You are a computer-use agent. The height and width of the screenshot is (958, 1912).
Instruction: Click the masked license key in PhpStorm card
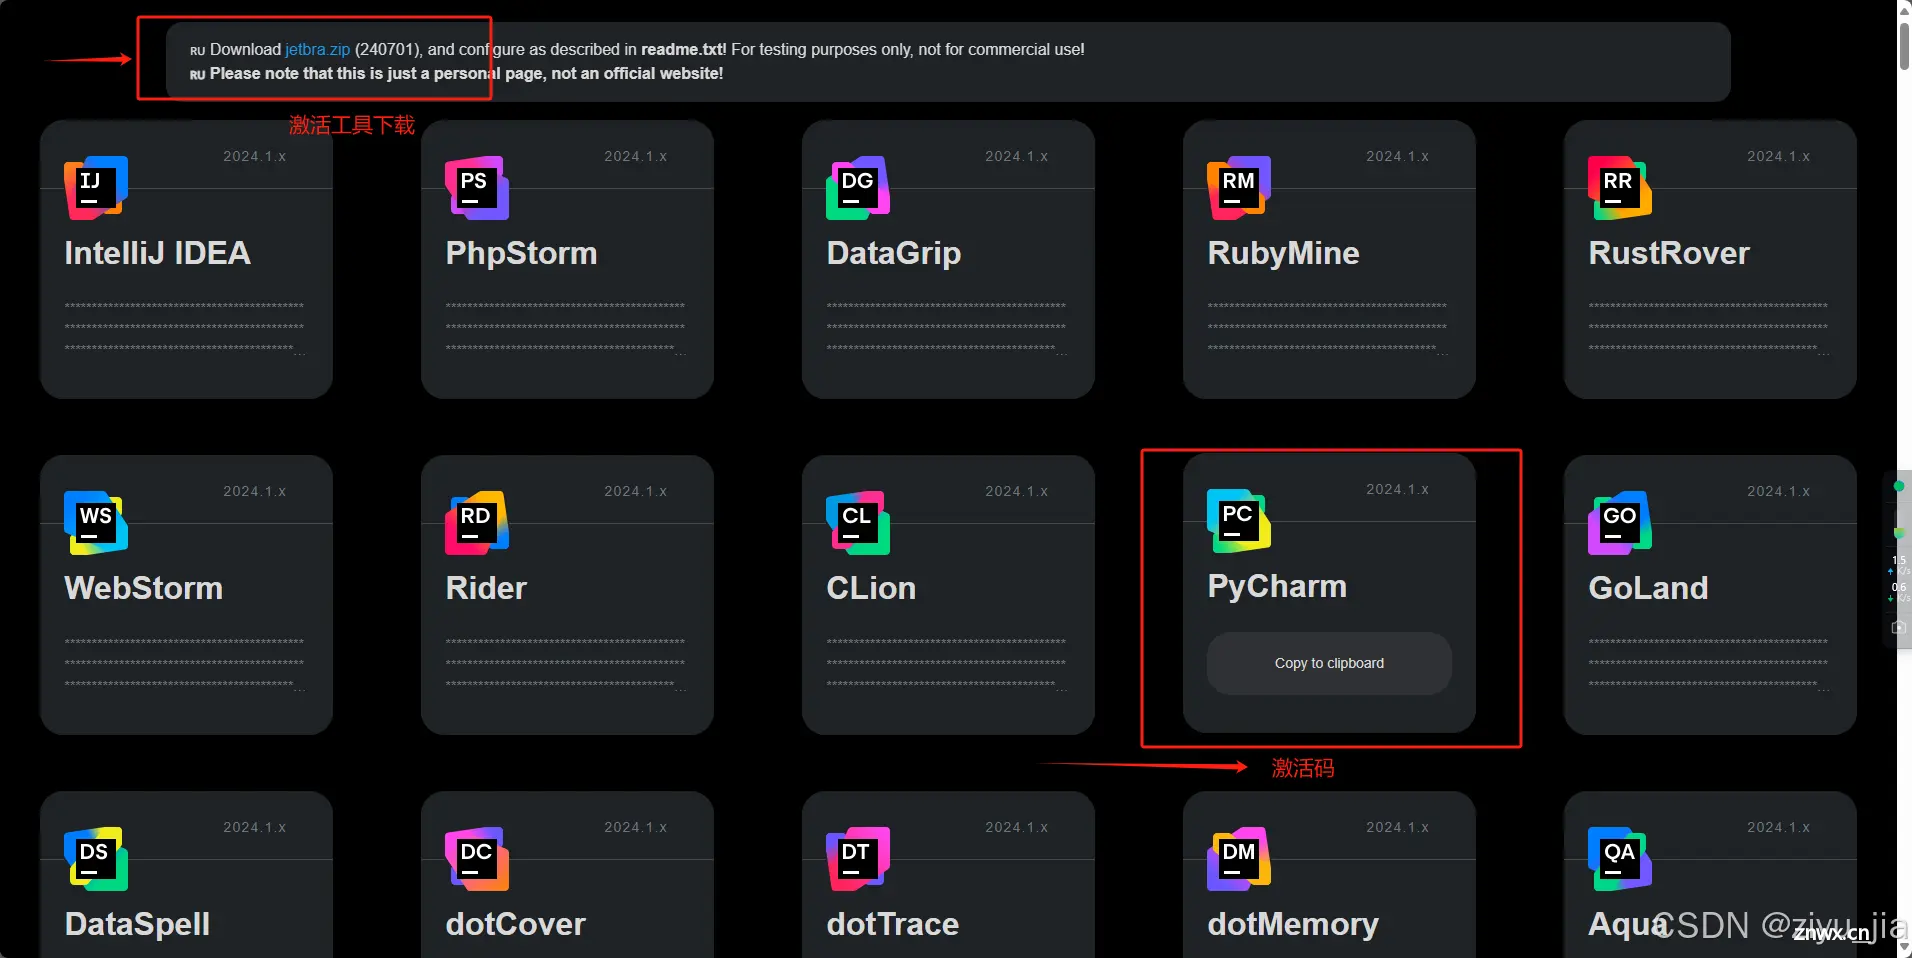[566, 328]
